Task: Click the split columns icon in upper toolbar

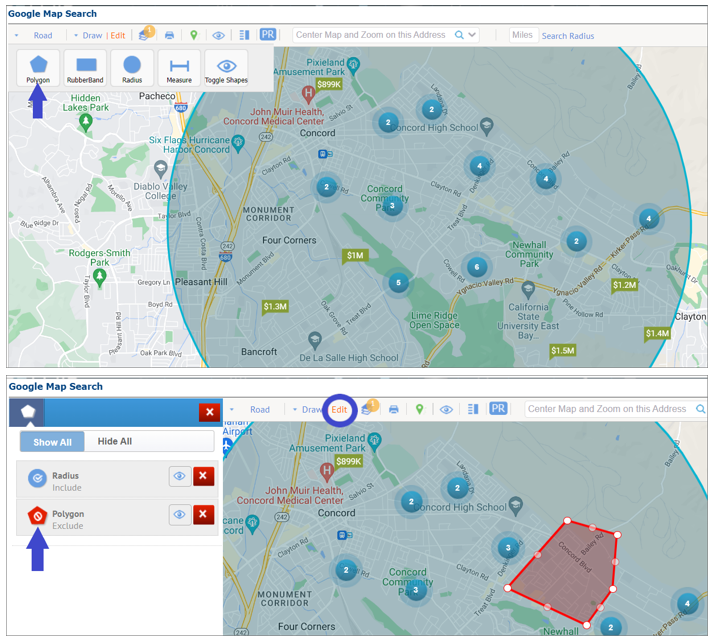Action: (244, 35)
